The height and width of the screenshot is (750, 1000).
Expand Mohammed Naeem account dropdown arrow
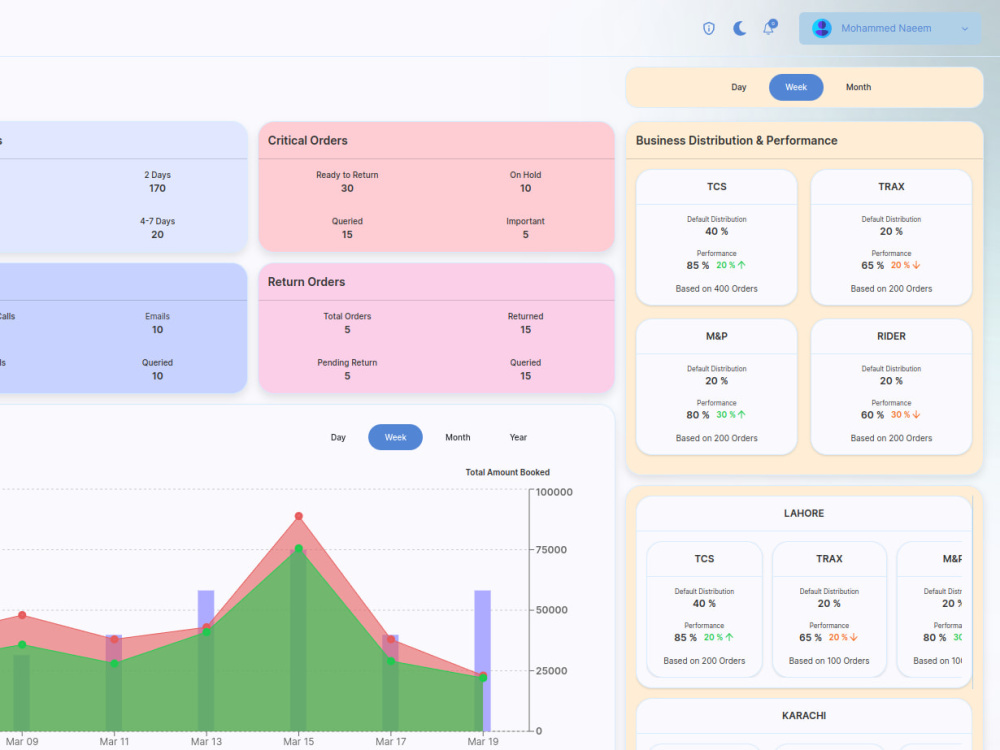click(964, 29)
